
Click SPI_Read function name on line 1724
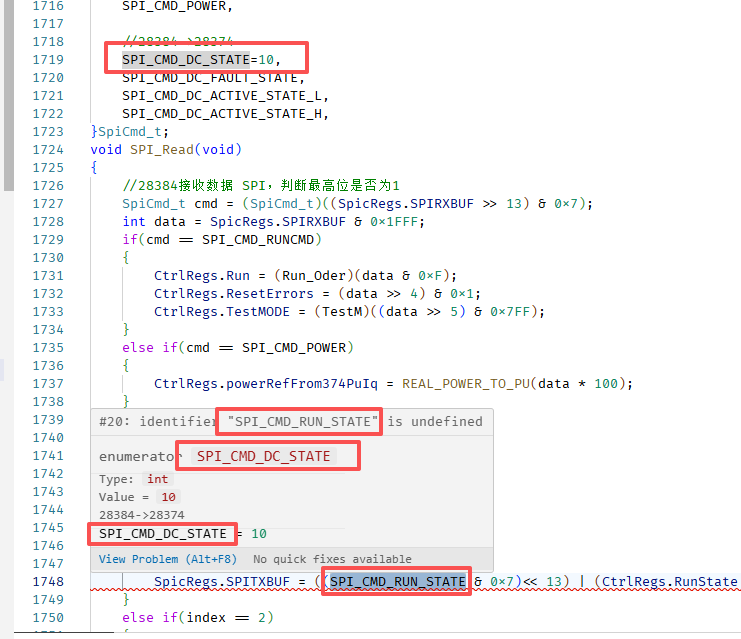(x=162, y=150)
